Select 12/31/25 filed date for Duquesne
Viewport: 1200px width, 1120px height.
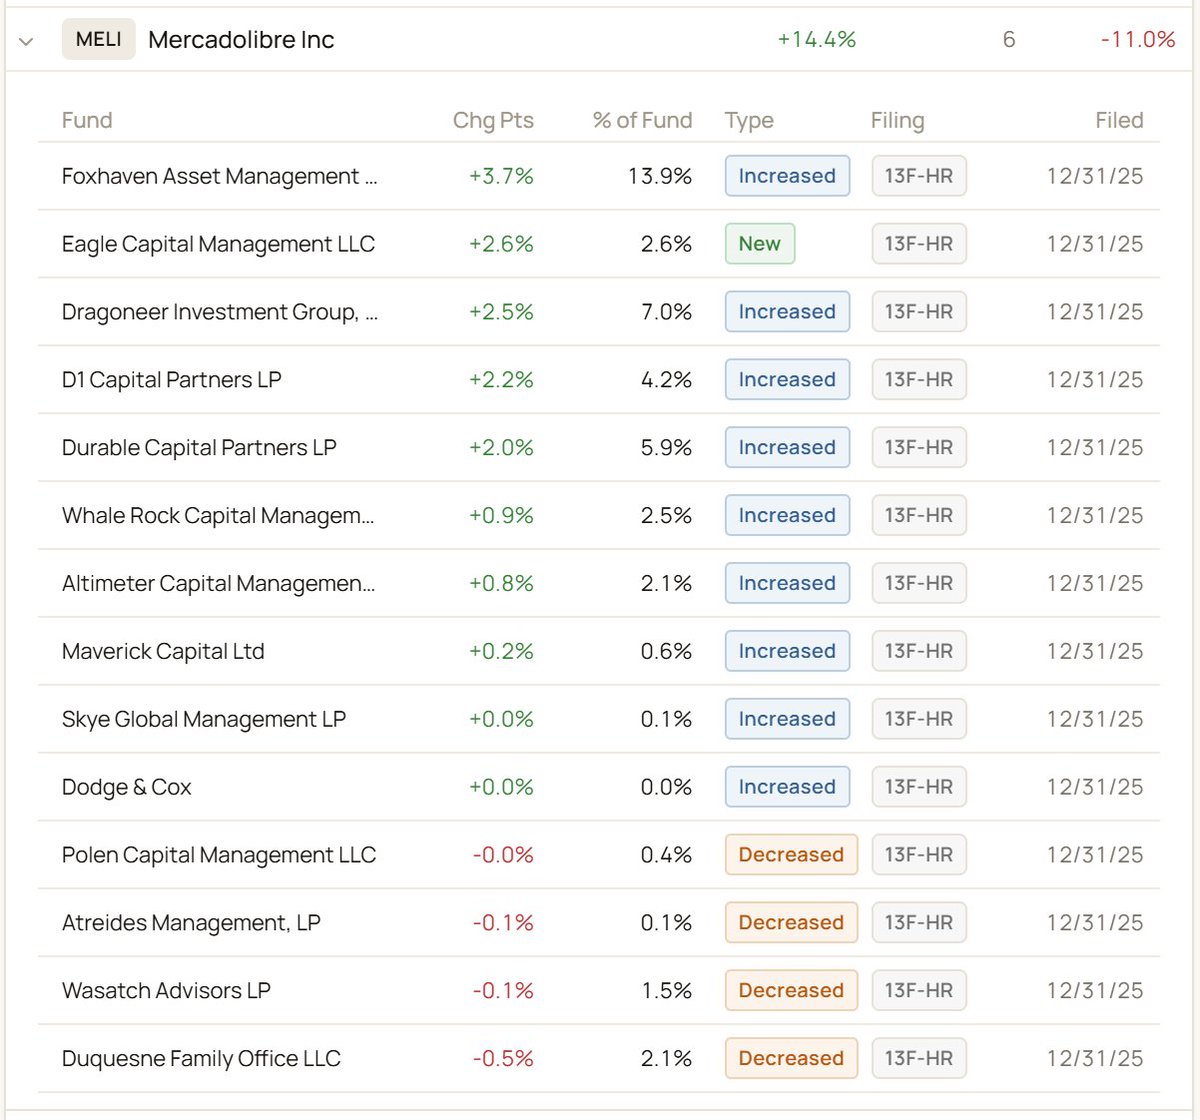[1095, 1059]
